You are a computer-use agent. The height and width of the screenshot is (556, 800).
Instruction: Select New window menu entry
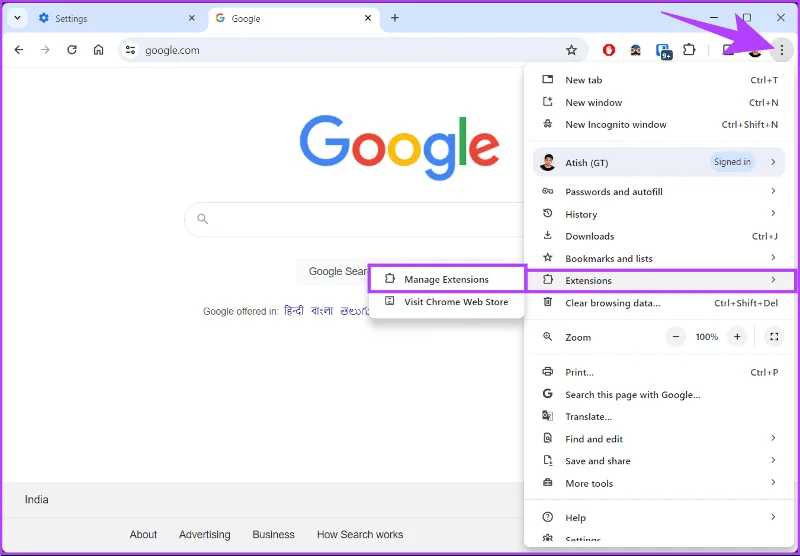659,103
